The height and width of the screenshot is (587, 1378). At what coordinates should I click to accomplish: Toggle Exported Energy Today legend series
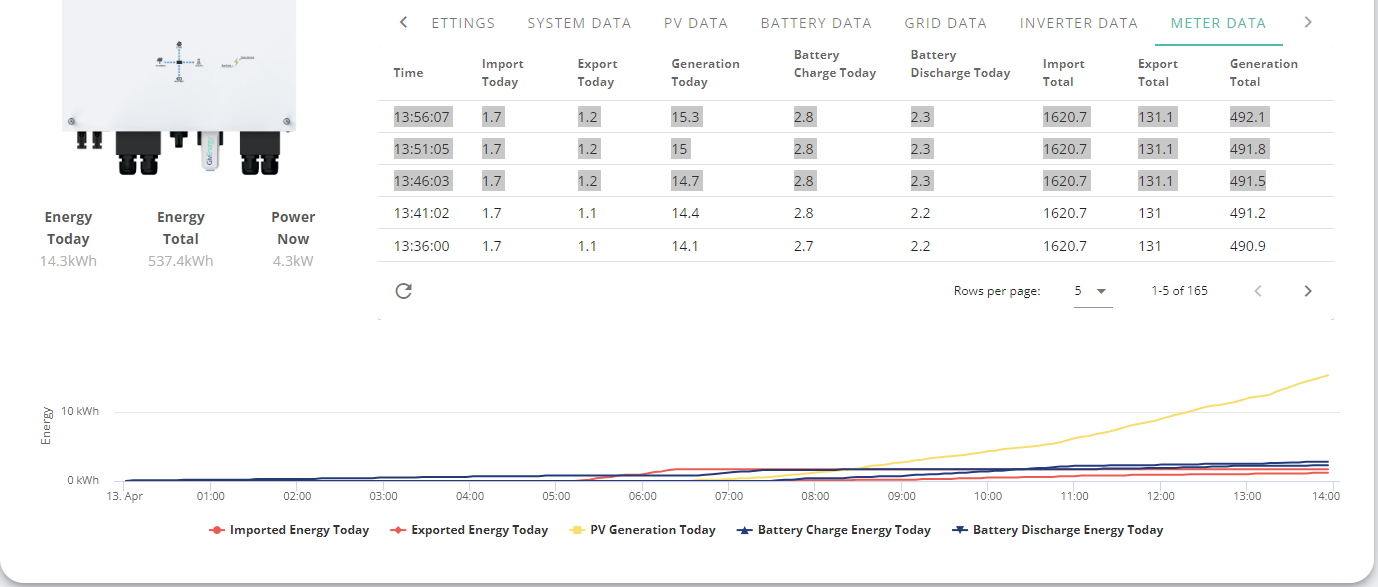[x=469, y=530]
